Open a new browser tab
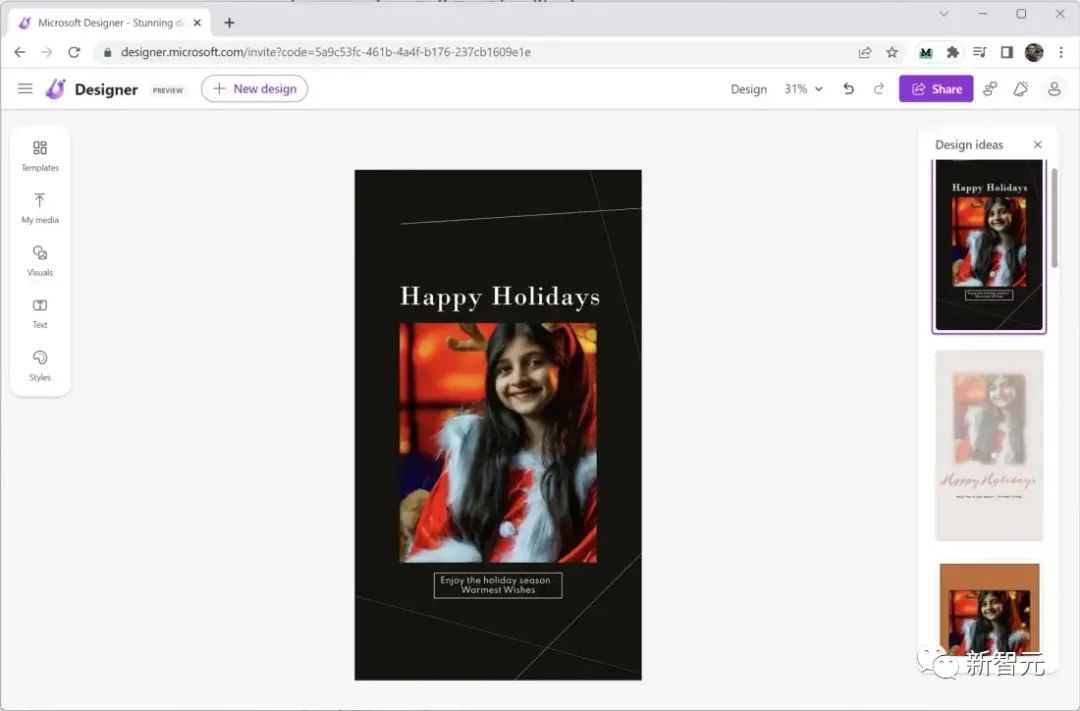 230,23
